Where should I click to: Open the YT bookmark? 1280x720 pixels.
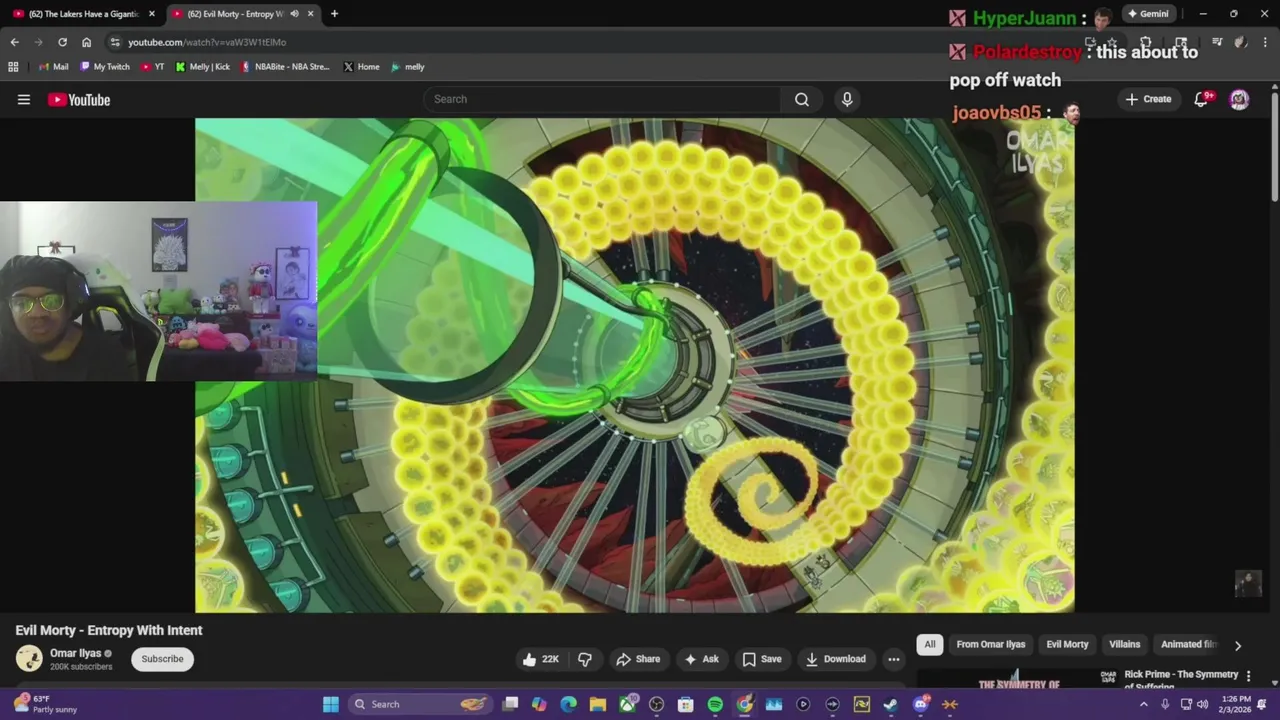[152, 67]
